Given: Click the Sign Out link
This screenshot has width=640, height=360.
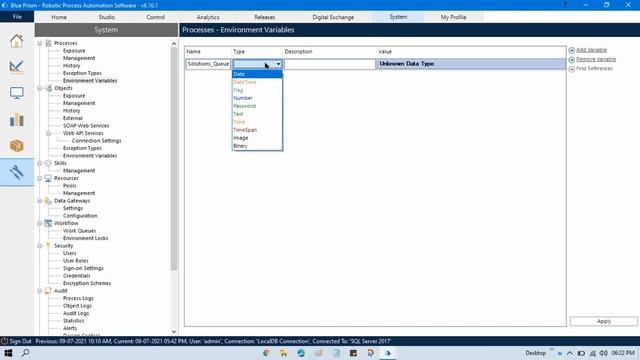Looking at the screenshot, I should 20,341.
